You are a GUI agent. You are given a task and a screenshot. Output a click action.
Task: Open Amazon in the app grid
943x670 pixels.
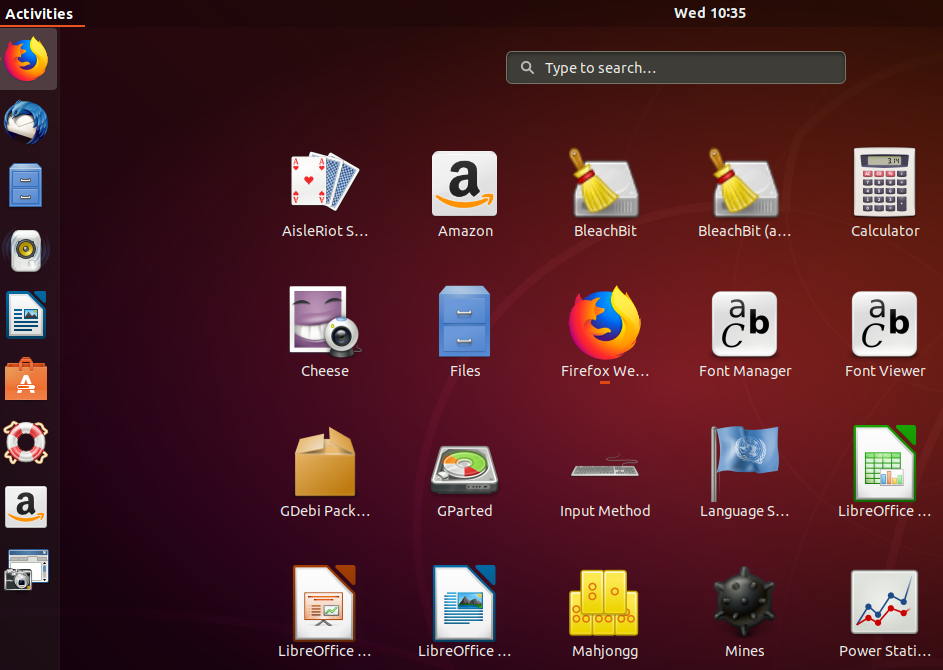tap(465, 195)
